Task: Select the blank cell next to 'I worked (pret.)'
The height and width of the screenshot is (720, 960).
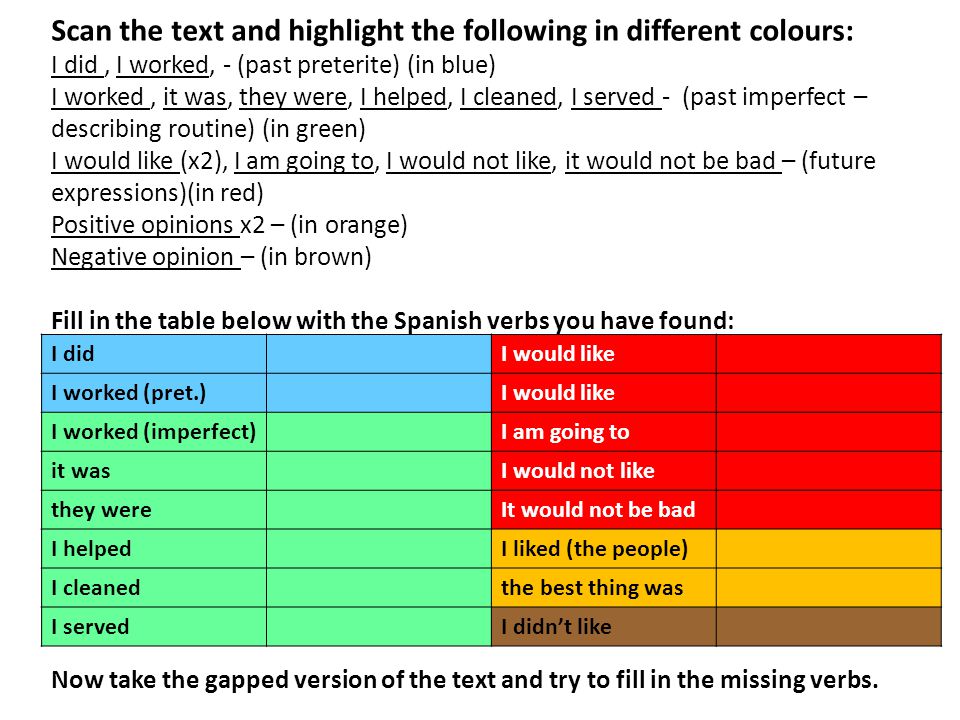Action: pos(379,393)
